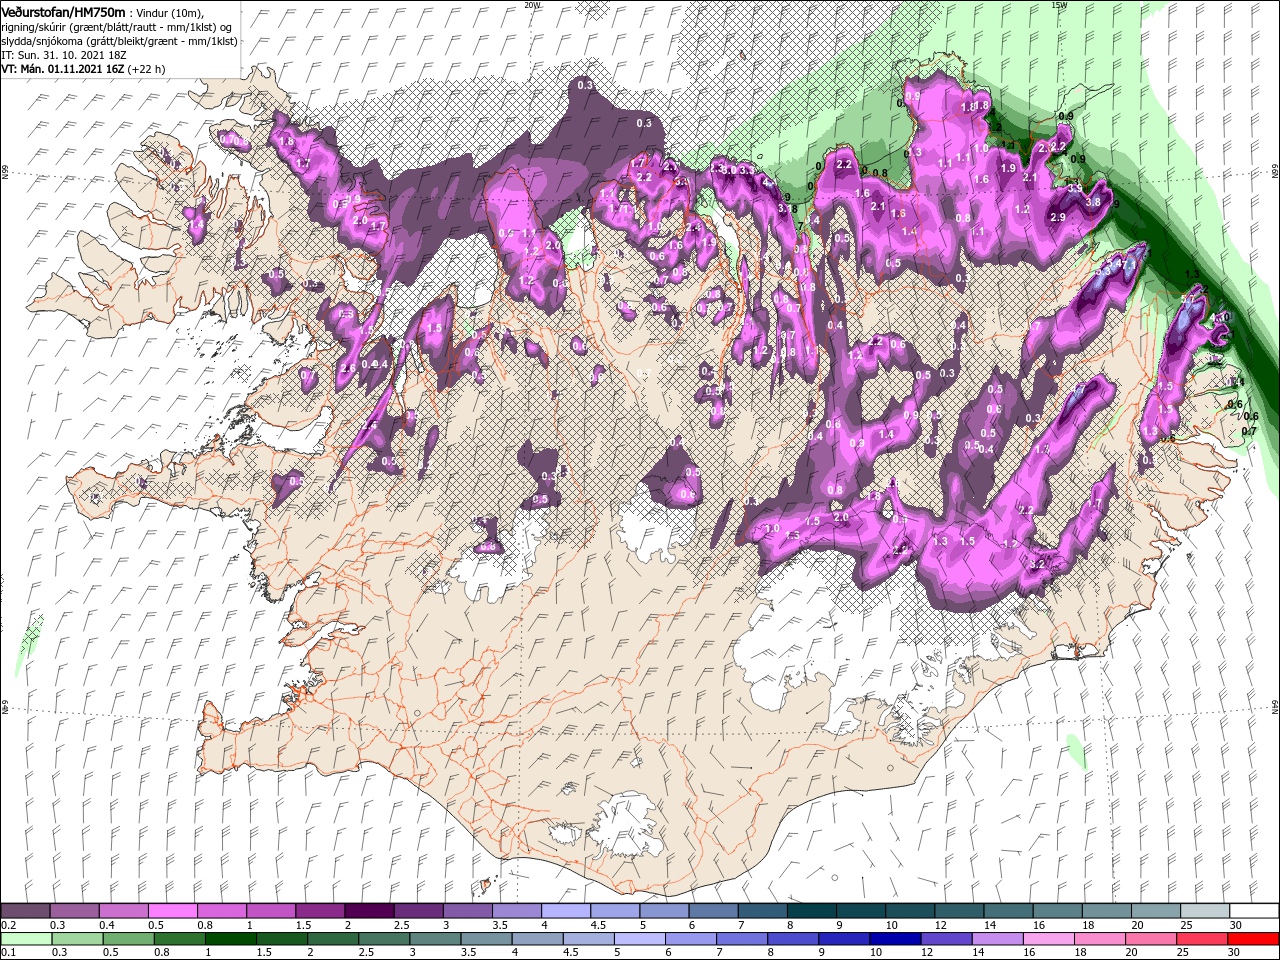Select the 7 blue swatch in bottom legend row
1280x960 pixels.
741,938
